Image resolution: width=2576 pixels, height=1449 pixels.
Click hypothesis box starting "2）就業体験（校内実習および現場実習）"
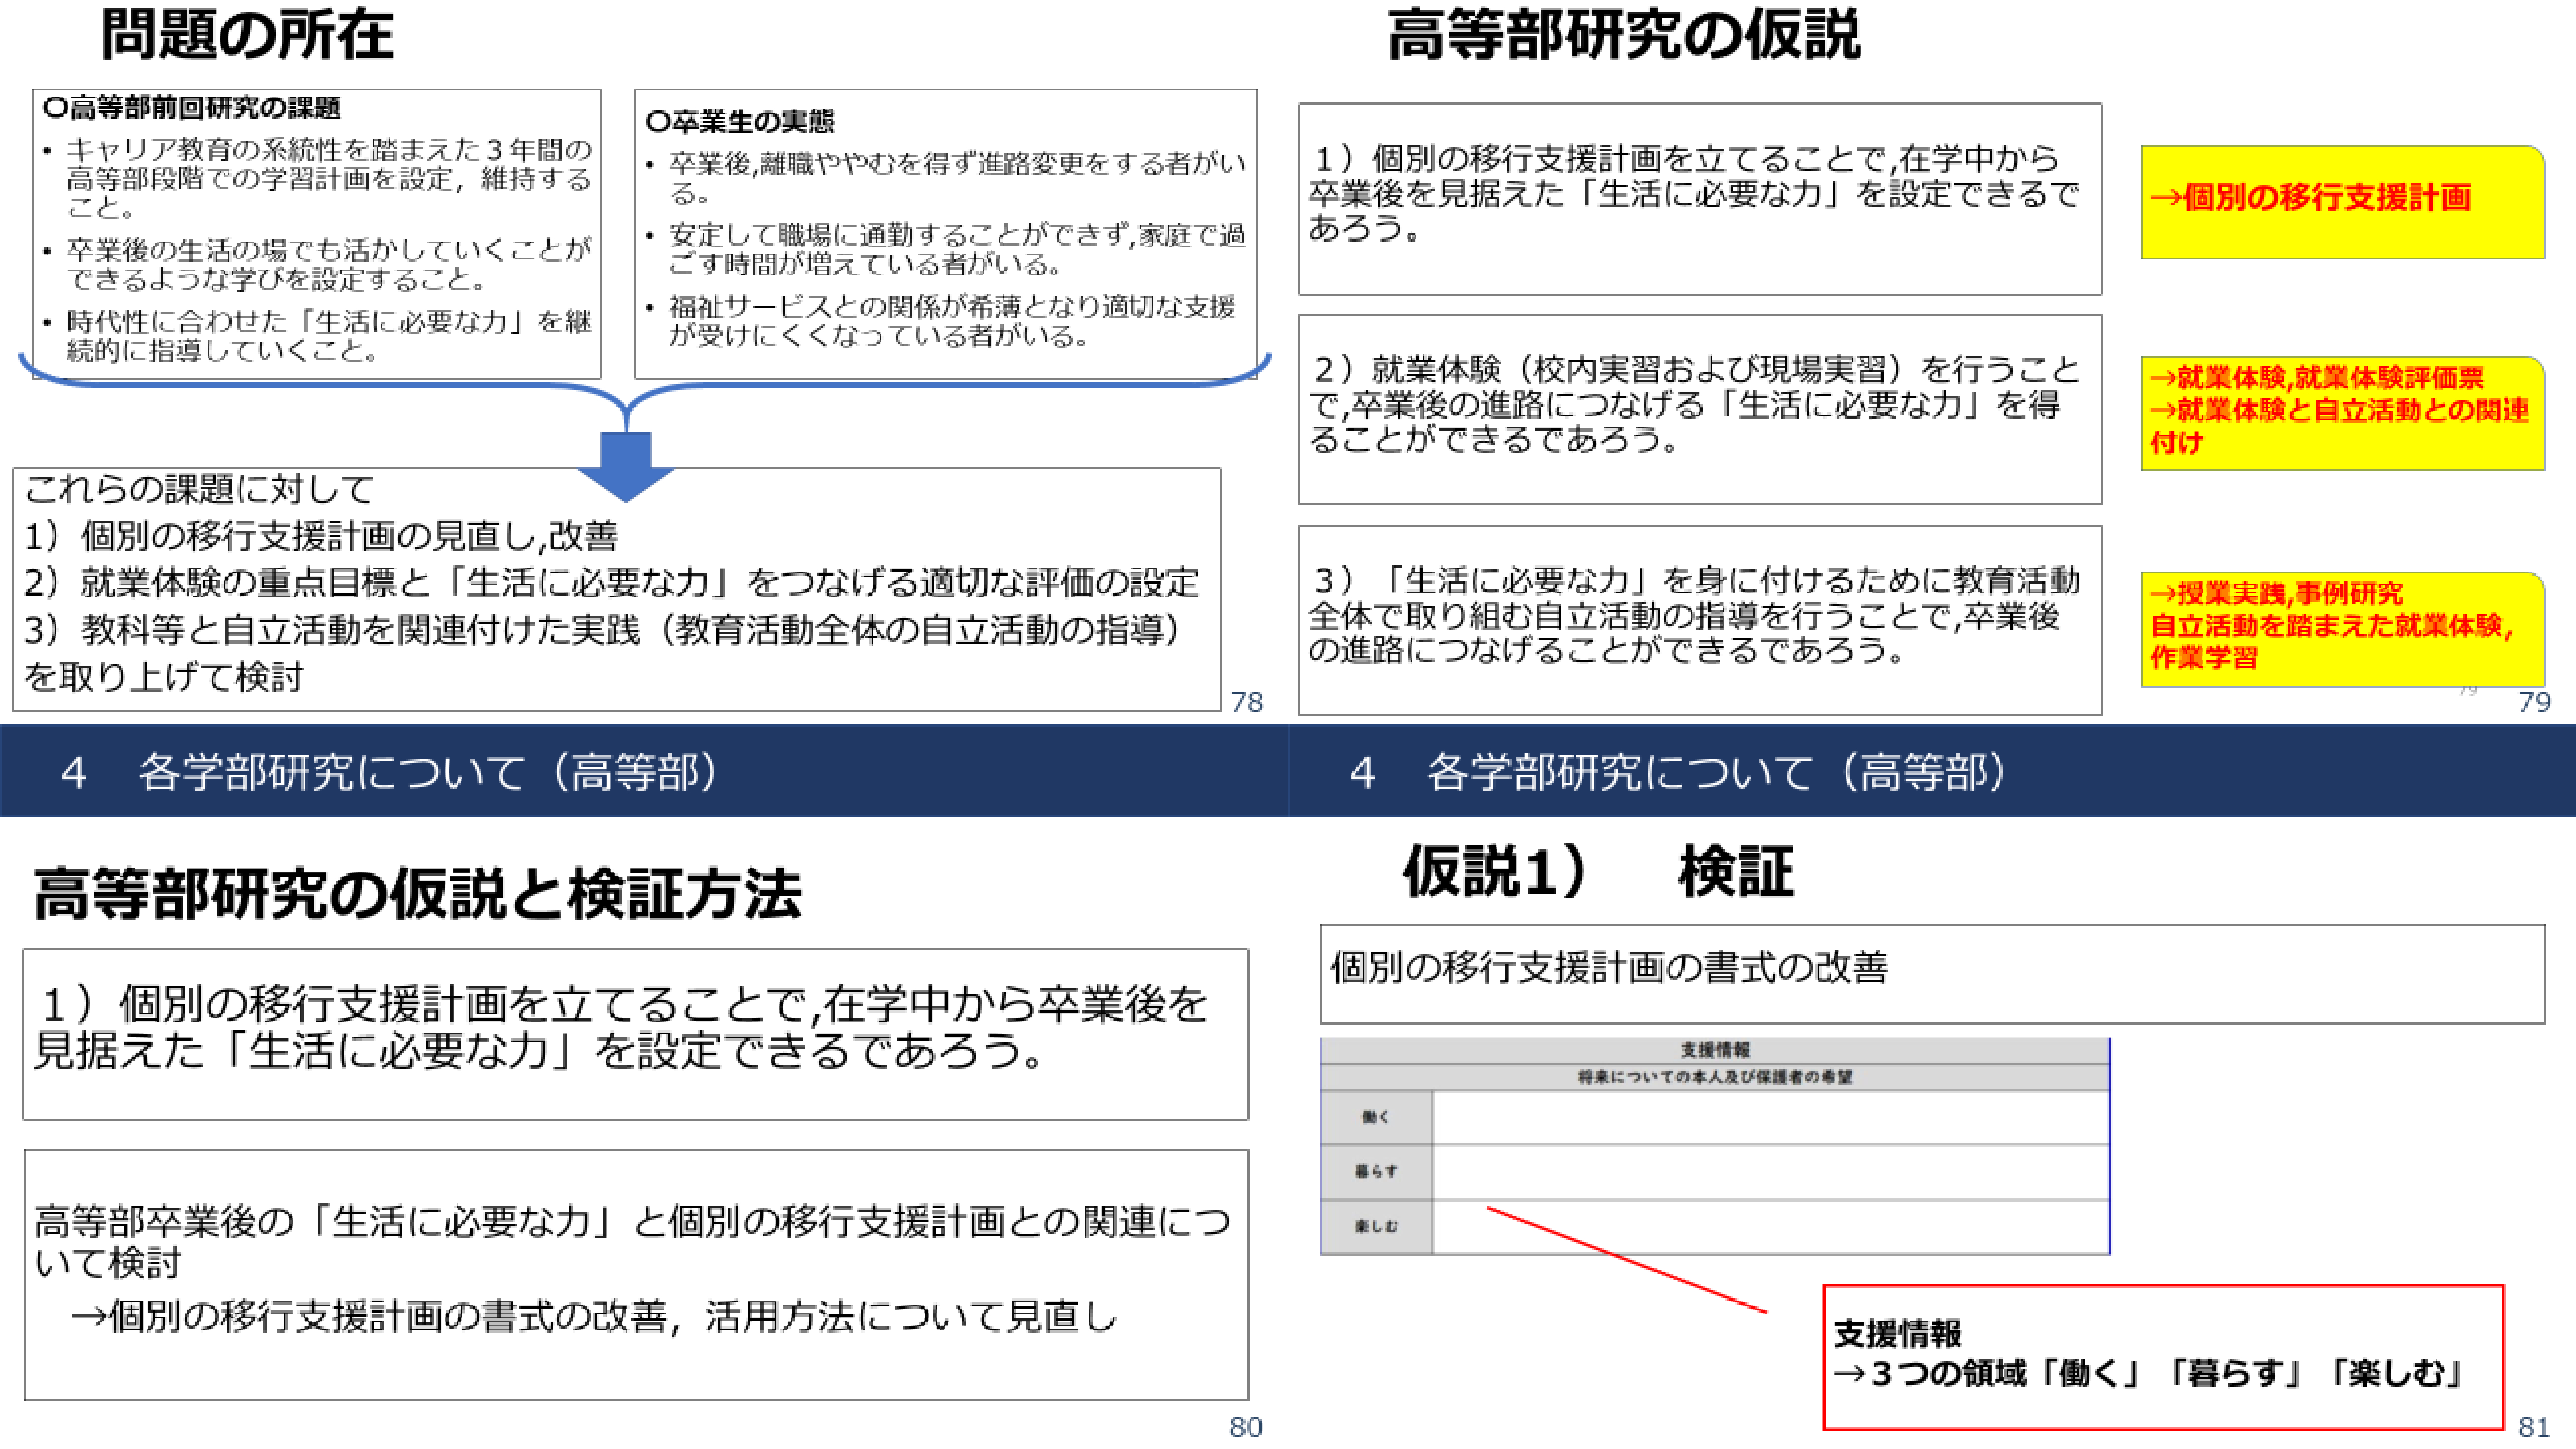point(1699,409)
